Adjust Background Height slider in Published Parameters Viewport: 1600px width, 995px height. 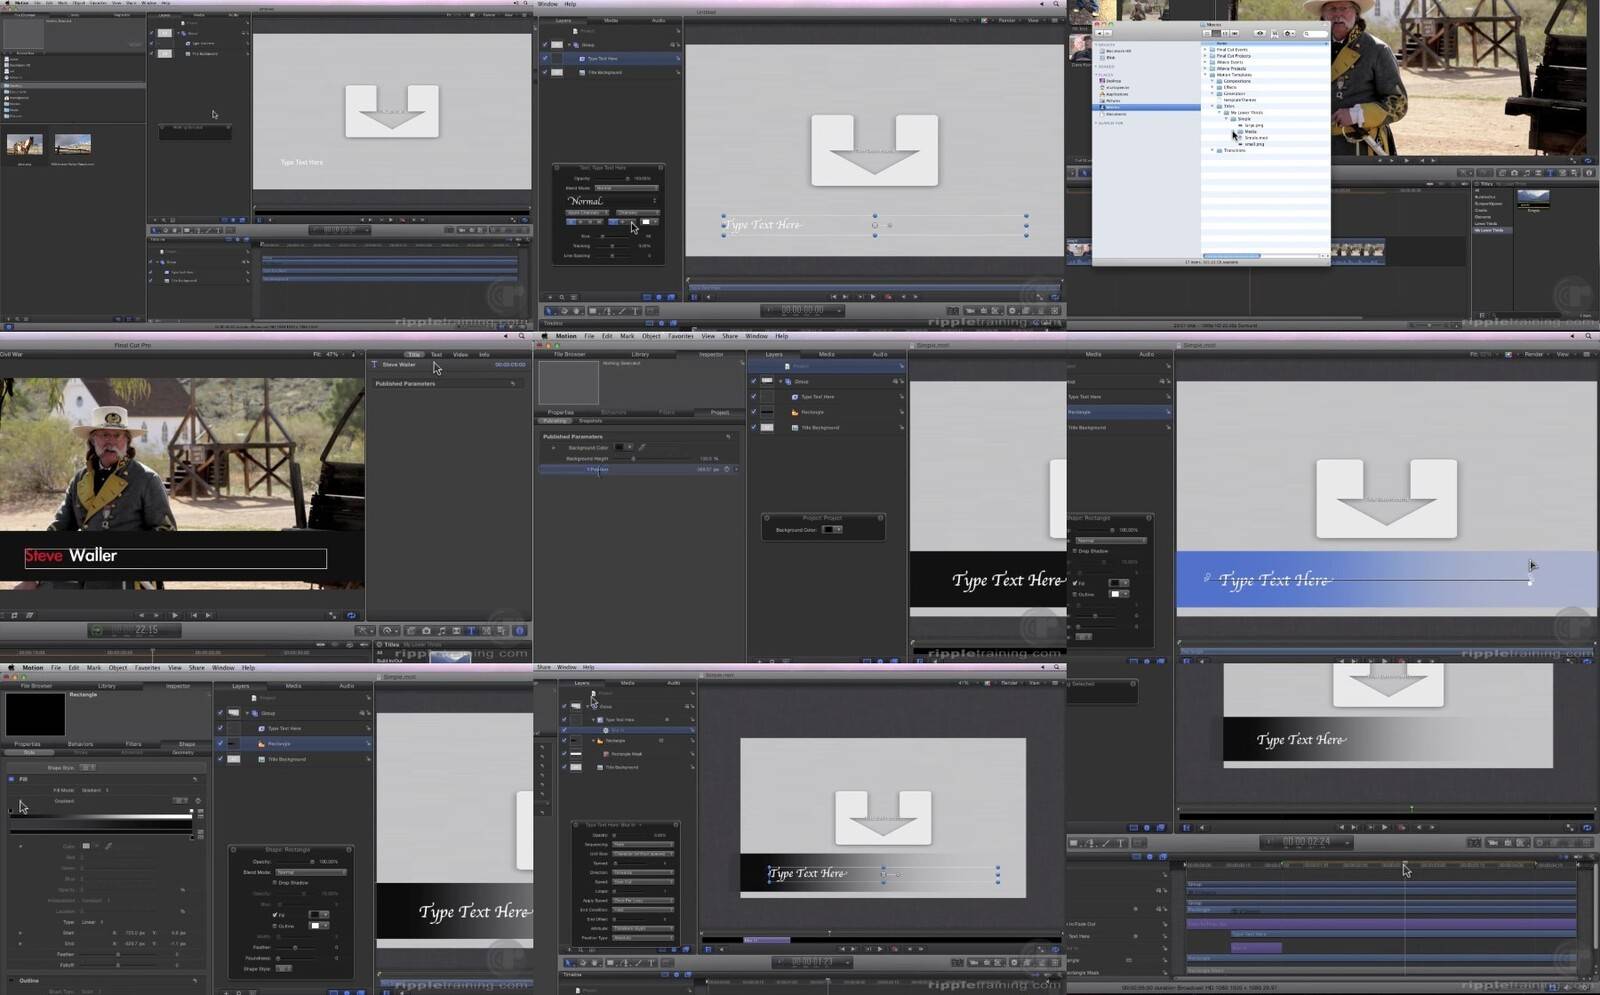633,458
